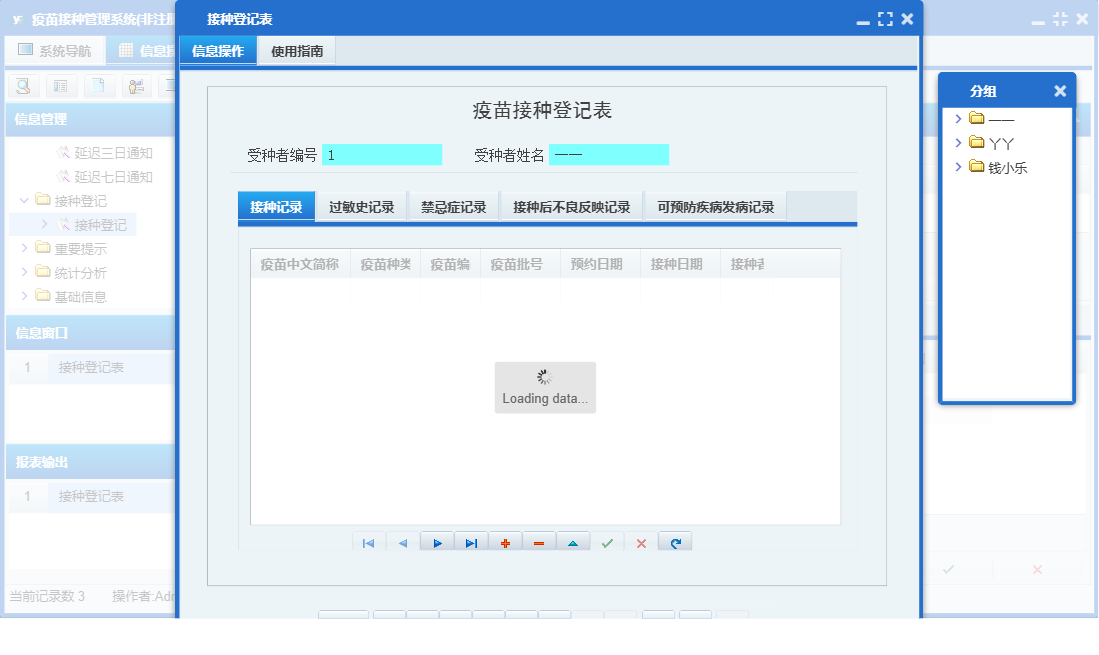Refresh the record grid with the refresh icon
Viewport: 1099px width, 655px height.
point(675,541)
